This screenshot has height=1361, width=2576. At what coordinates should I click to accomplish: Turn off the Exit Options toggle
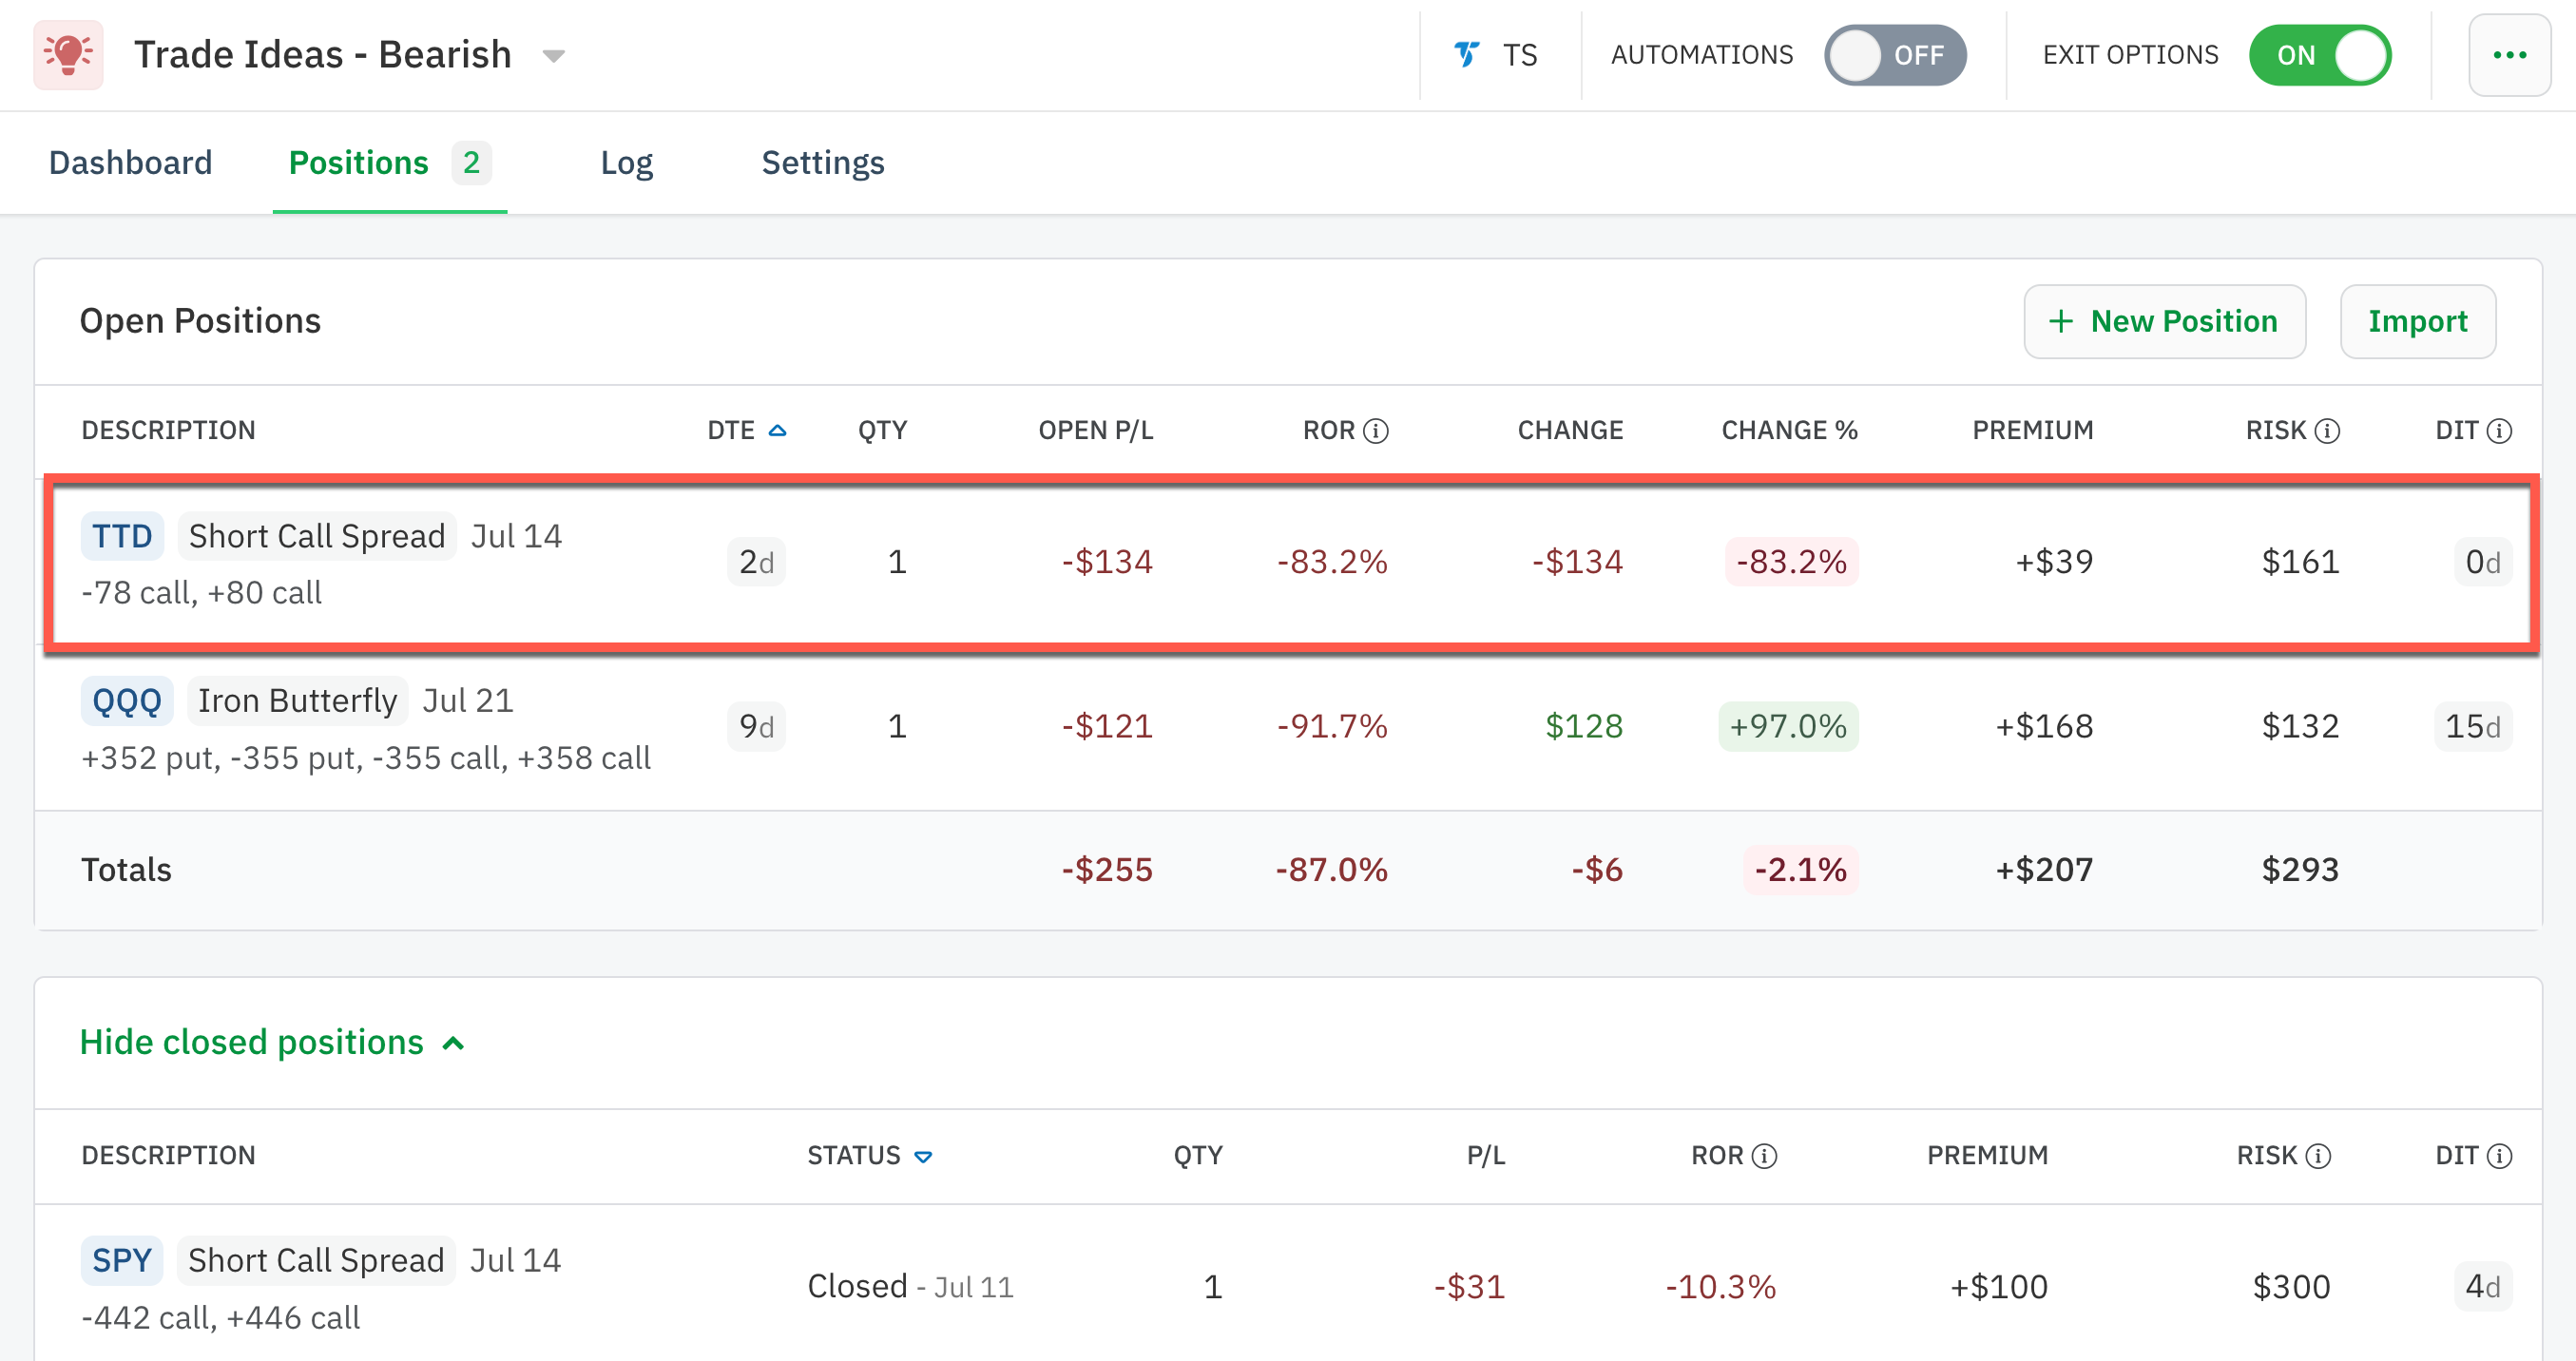2320,55
